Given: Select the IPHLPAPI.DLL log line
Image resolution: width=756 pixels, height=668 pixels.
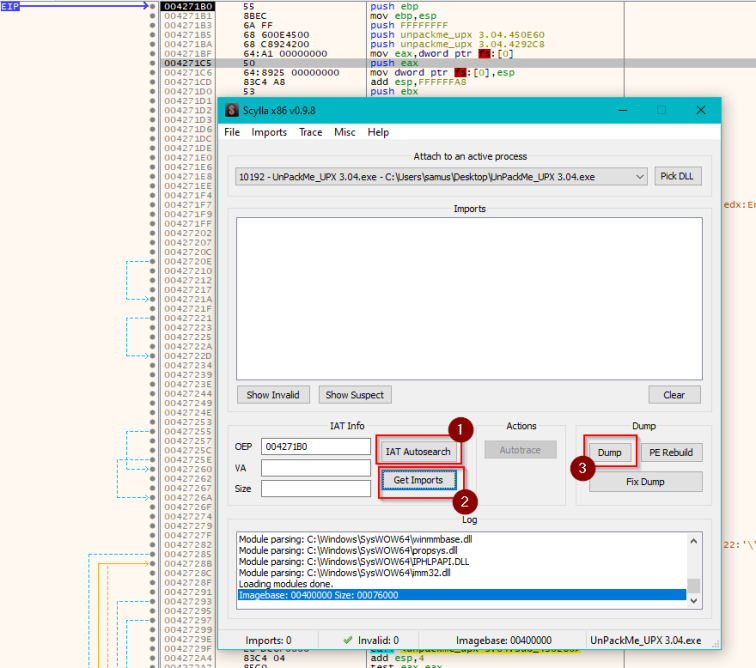Looking at the screenshot, I should pyautogui.click(x=354, y=561).
